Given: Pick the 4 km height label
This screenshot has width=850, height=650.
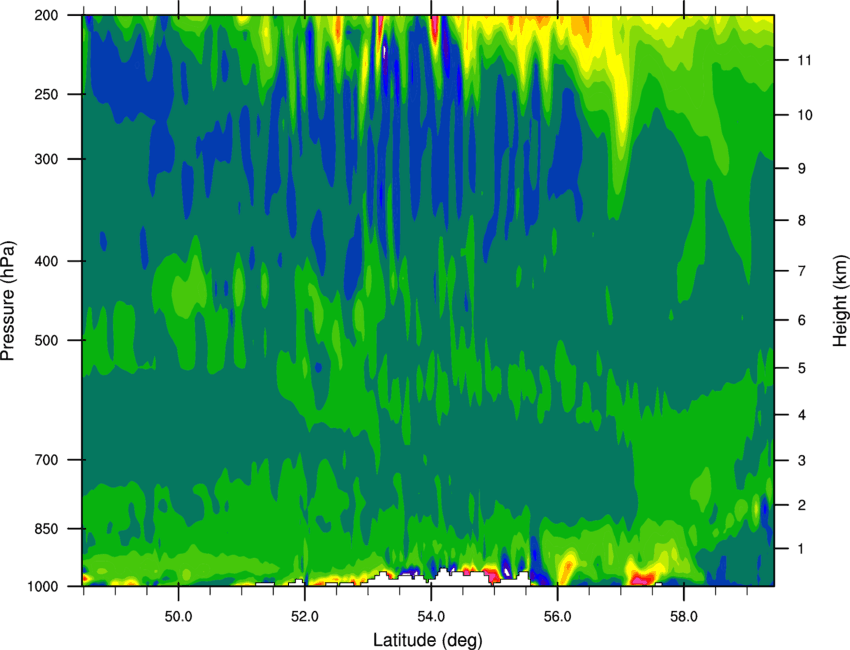Looking at the screenshot, I should (802, 415).
